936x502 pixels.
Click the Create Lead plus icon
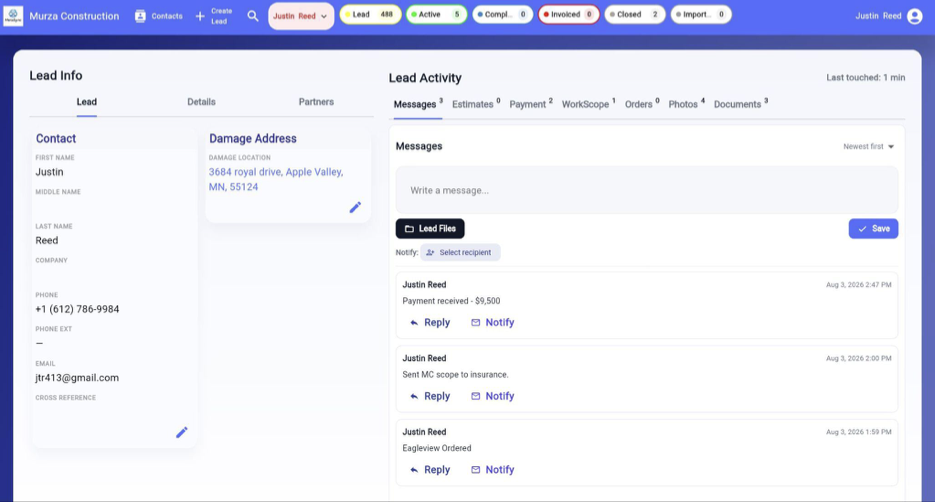pyautogui.click(x=200, y=16)
